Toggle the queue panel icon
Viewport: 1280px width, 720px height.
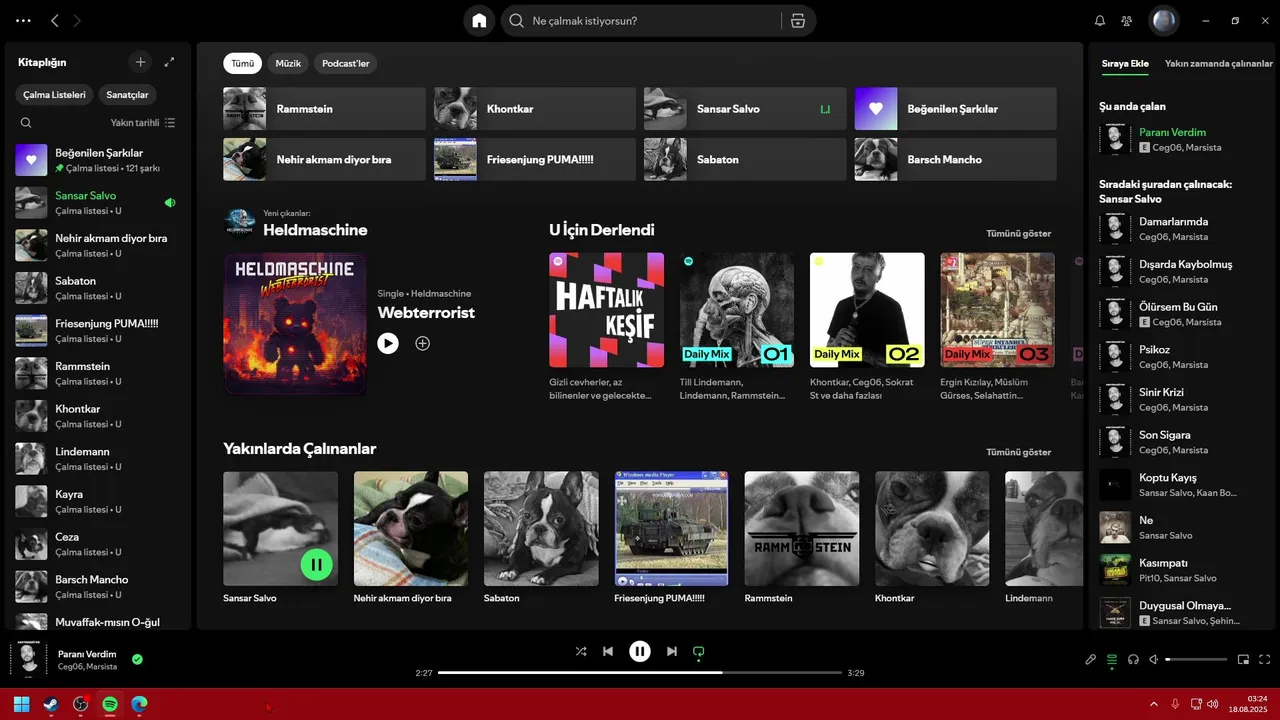point(1112,659)
